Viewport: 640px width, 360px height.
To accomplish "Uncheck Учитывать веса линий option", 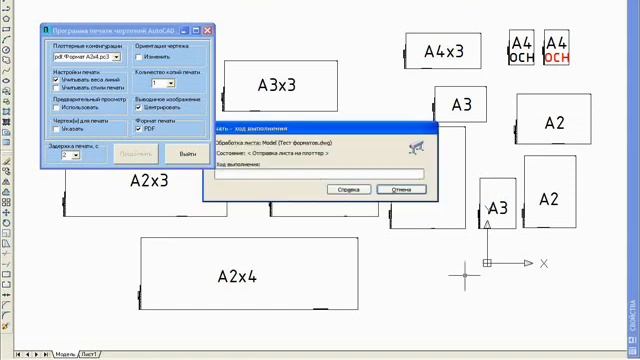I will click(x=56, y=80).
